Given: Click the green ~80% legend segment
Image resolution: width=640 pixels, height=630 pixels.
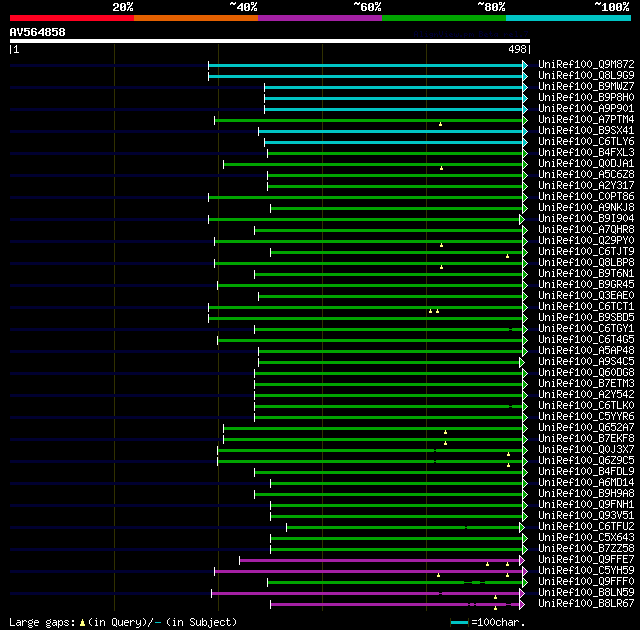Looking at the screenshot, I should 444,18.
